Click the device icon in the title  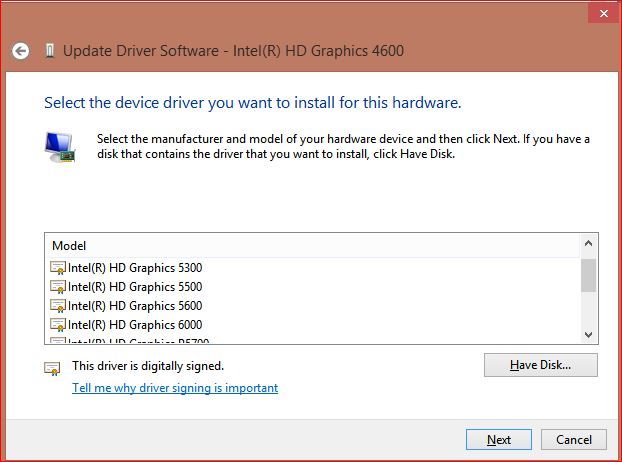[49, 50]
